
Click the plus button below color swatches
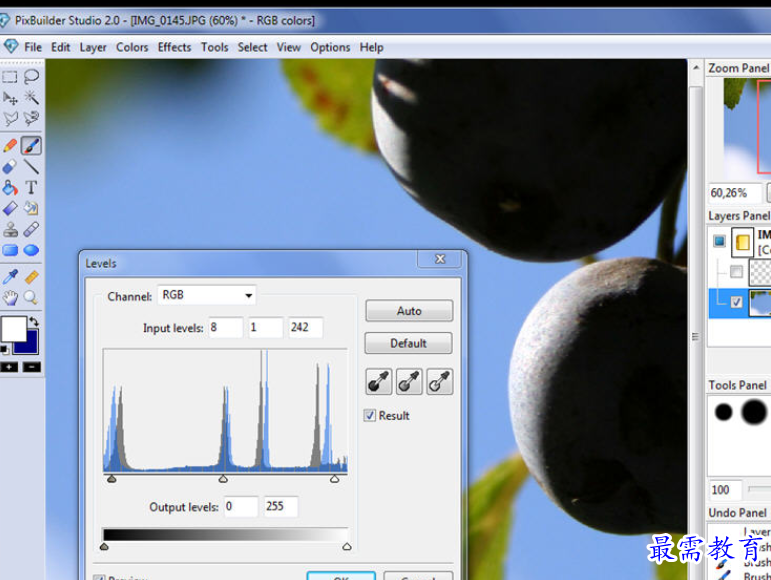coord(9,367)
